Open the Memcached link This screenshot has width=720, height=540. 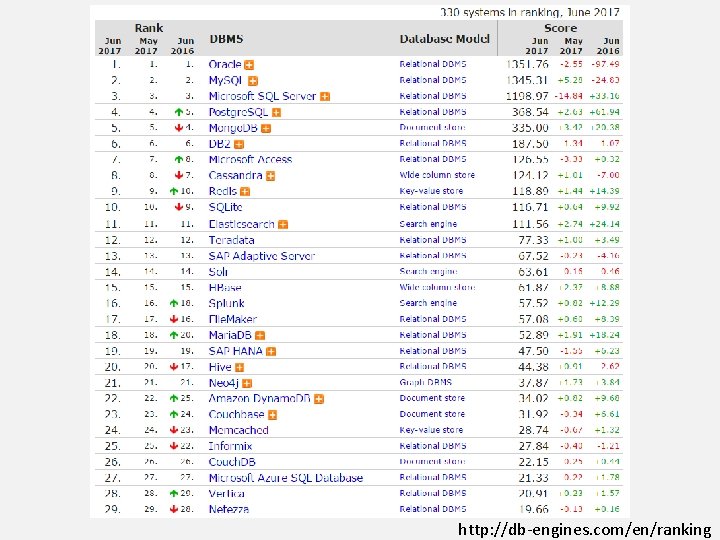click(238, 430)
